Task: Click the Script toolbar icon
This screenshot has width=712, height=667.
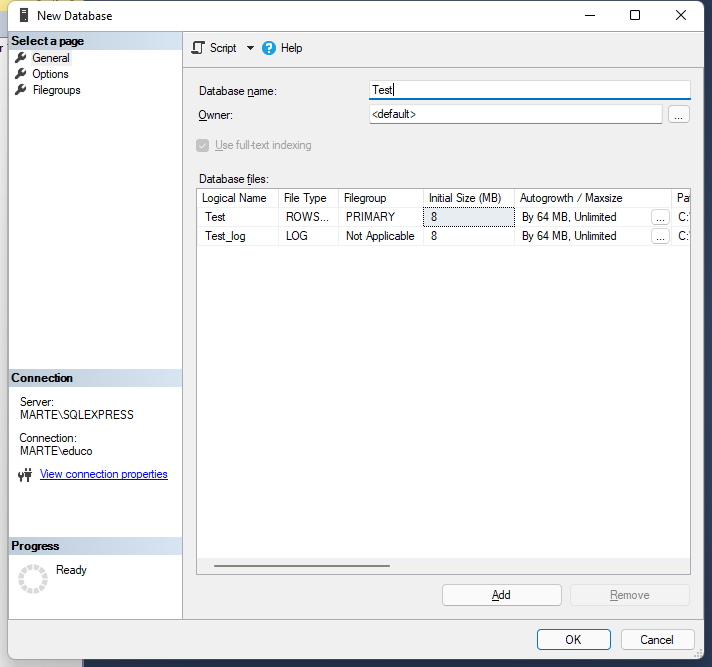Action: click(198, 48)
